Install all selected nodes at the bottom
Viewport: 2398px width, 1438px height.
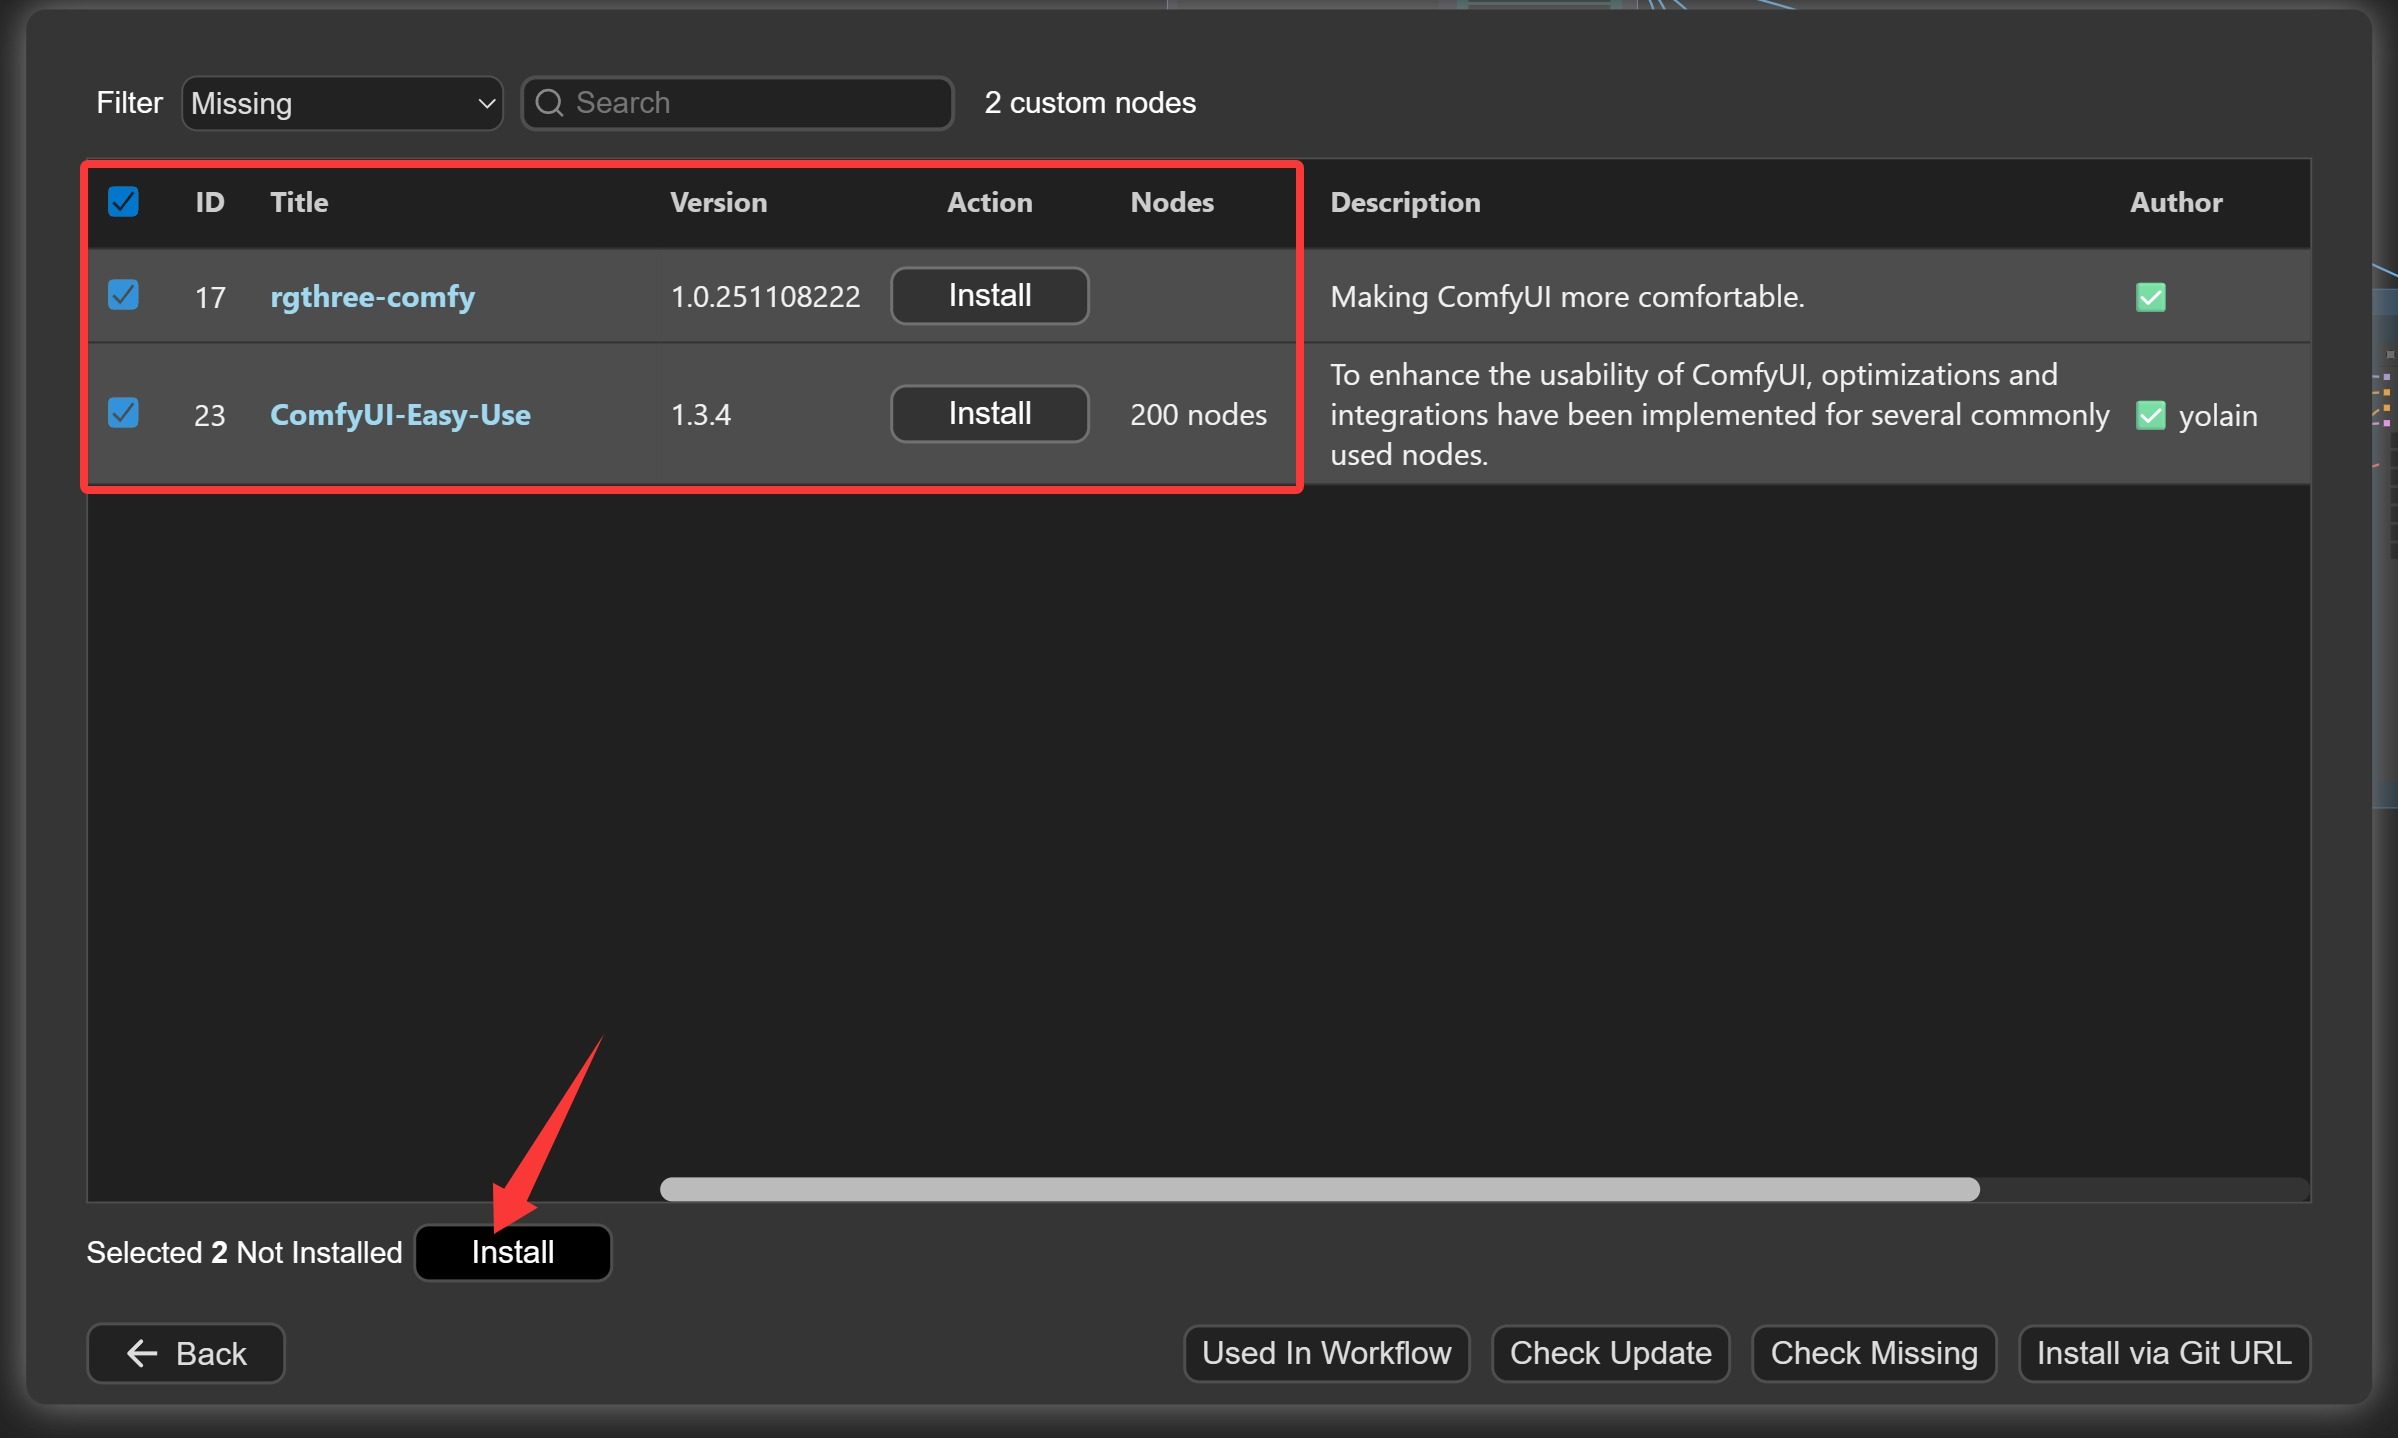(x=512, y=1252)
